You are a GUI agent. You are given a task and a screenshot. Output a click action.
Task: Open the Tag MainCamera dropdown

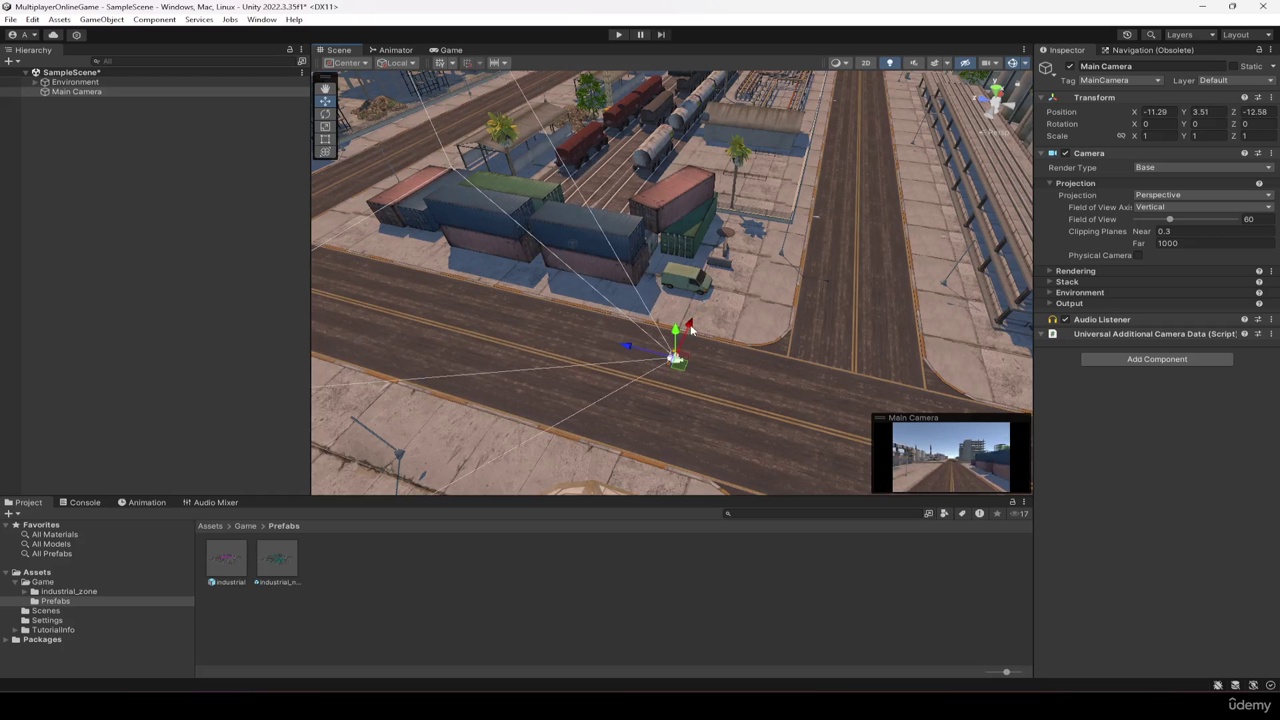click(1120, 80)
